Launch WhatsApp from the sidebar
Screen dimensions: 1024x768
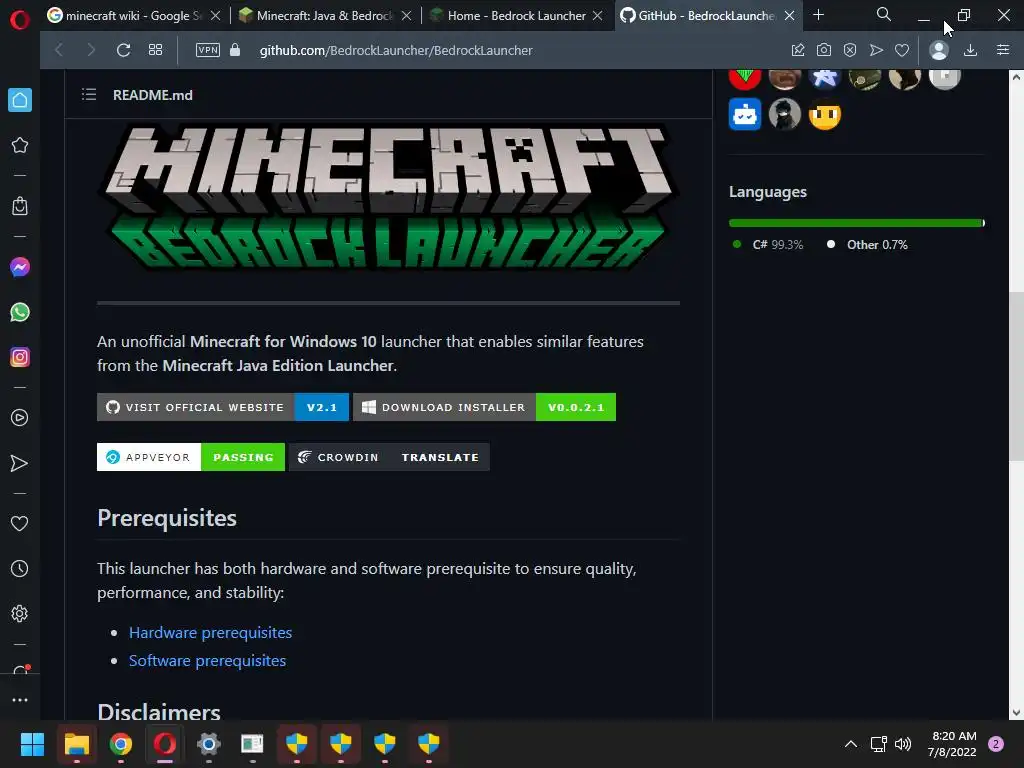20,312
